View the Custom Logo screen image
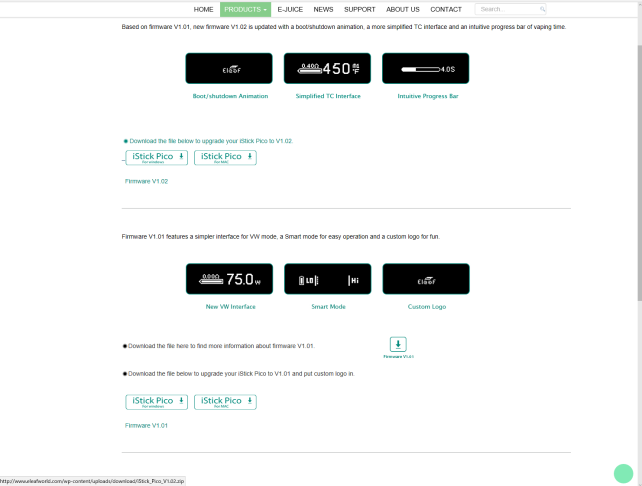Viewport: 642px width, 486px height. pos(426,279)
